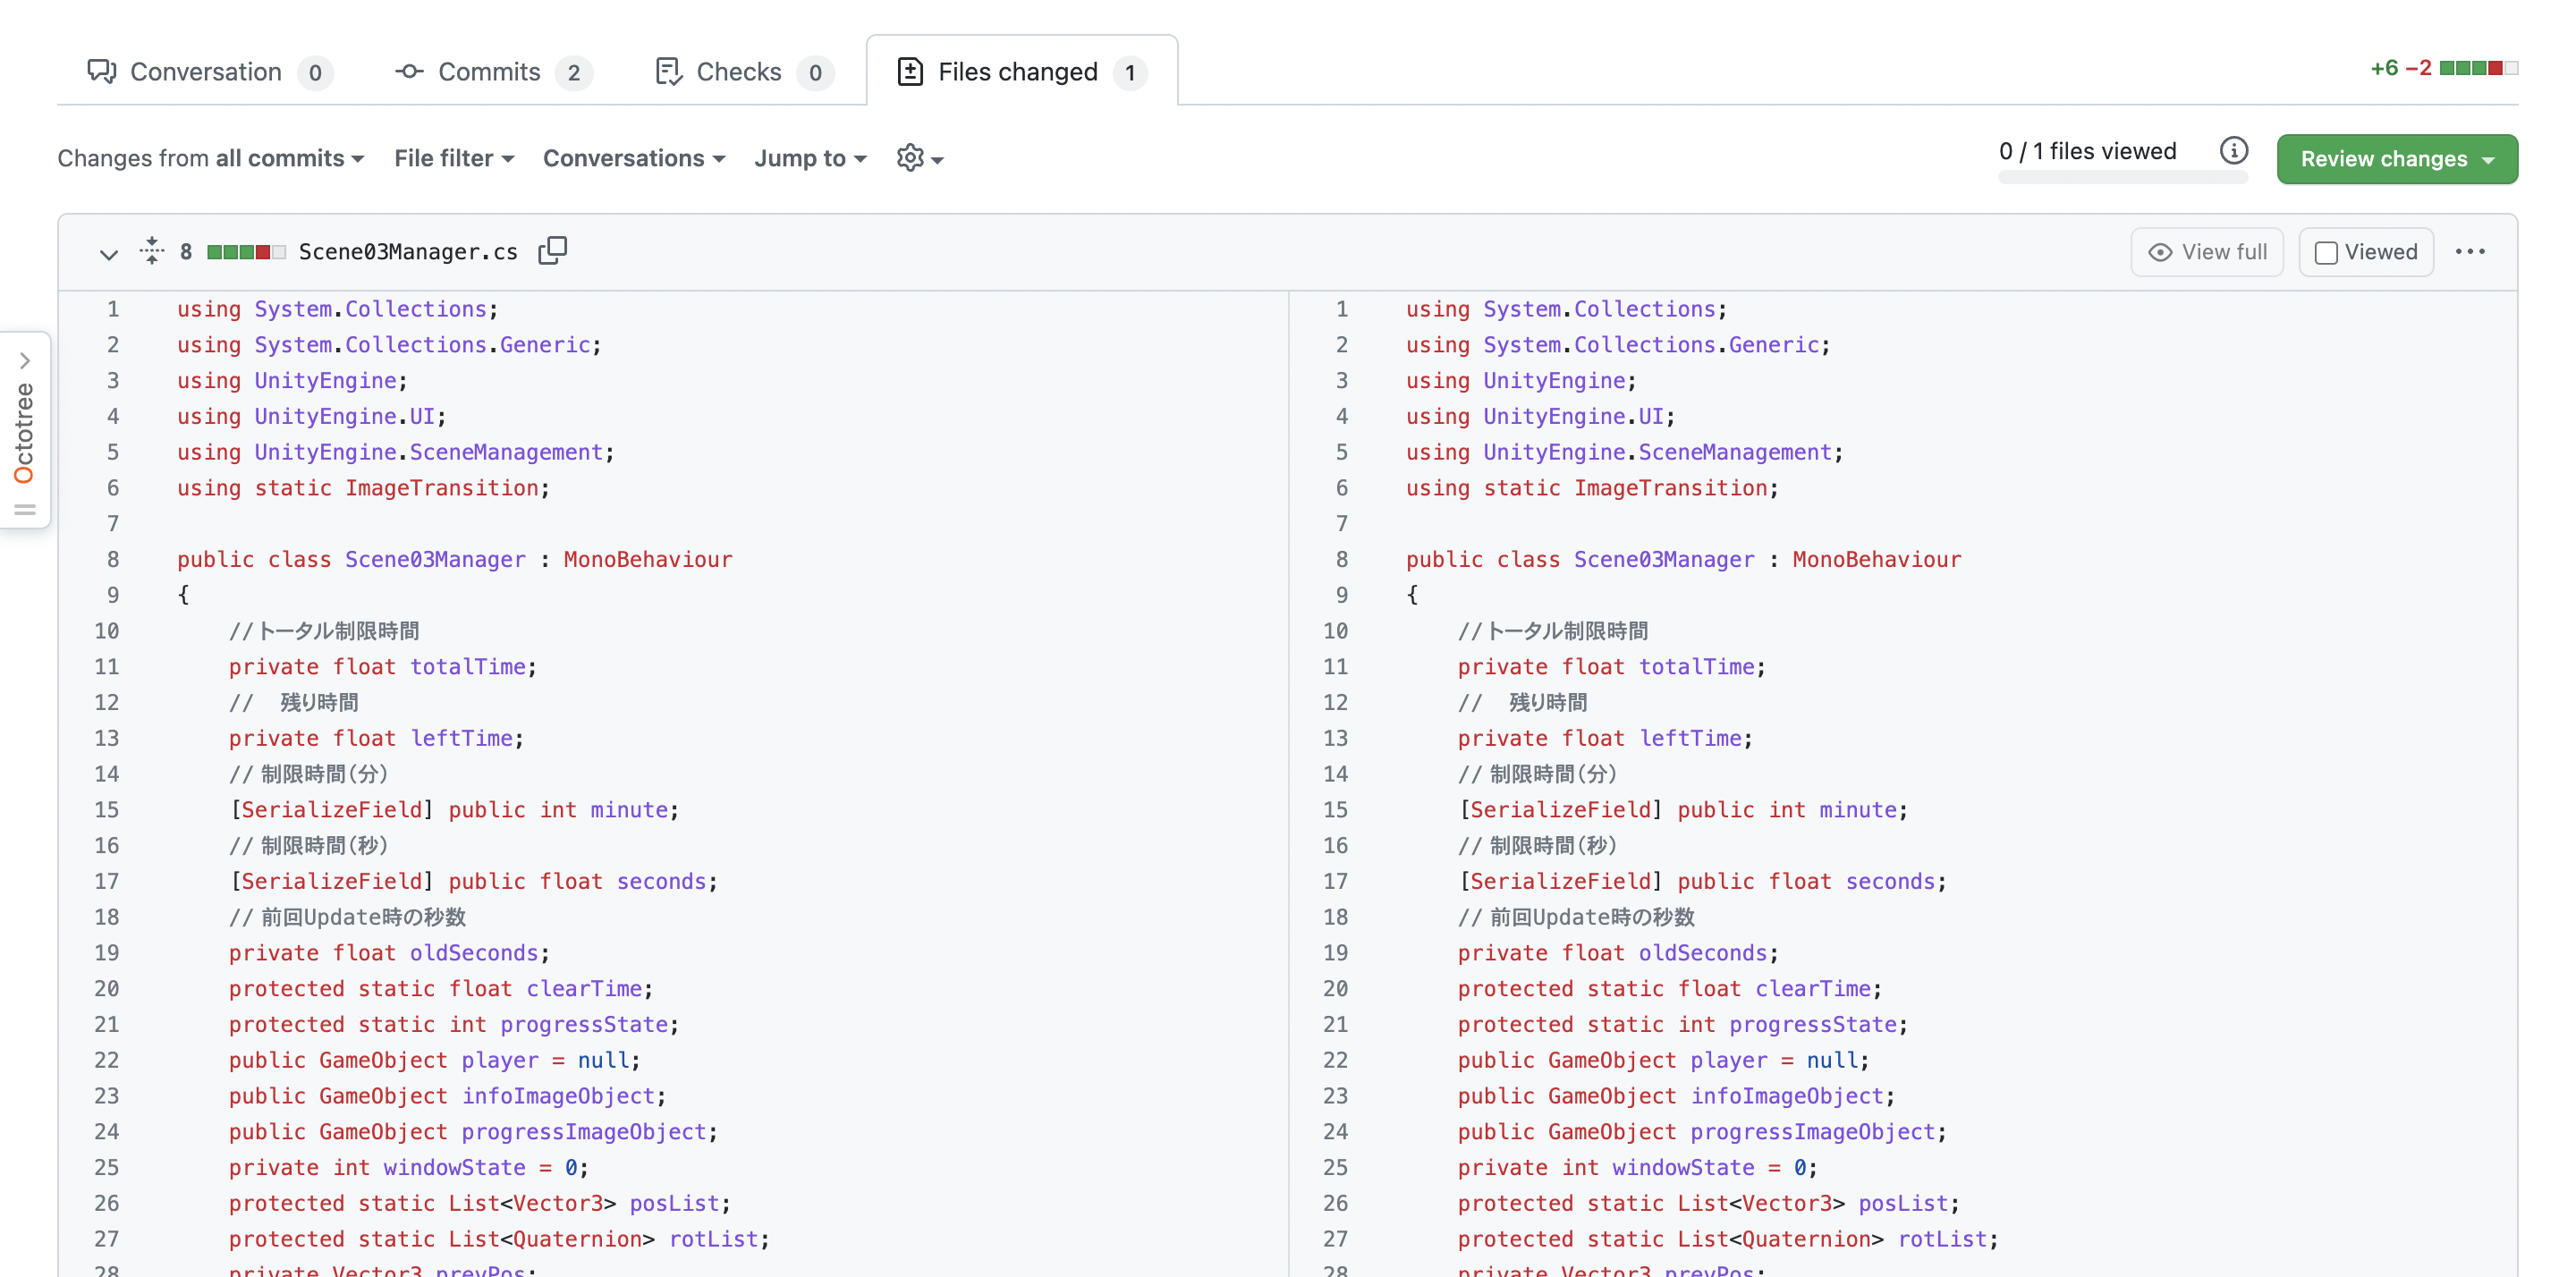Click left-pane line 'private float totalTime;'
The height and width of the screenshot is (1277, 2576).
[x=382, y=667]
